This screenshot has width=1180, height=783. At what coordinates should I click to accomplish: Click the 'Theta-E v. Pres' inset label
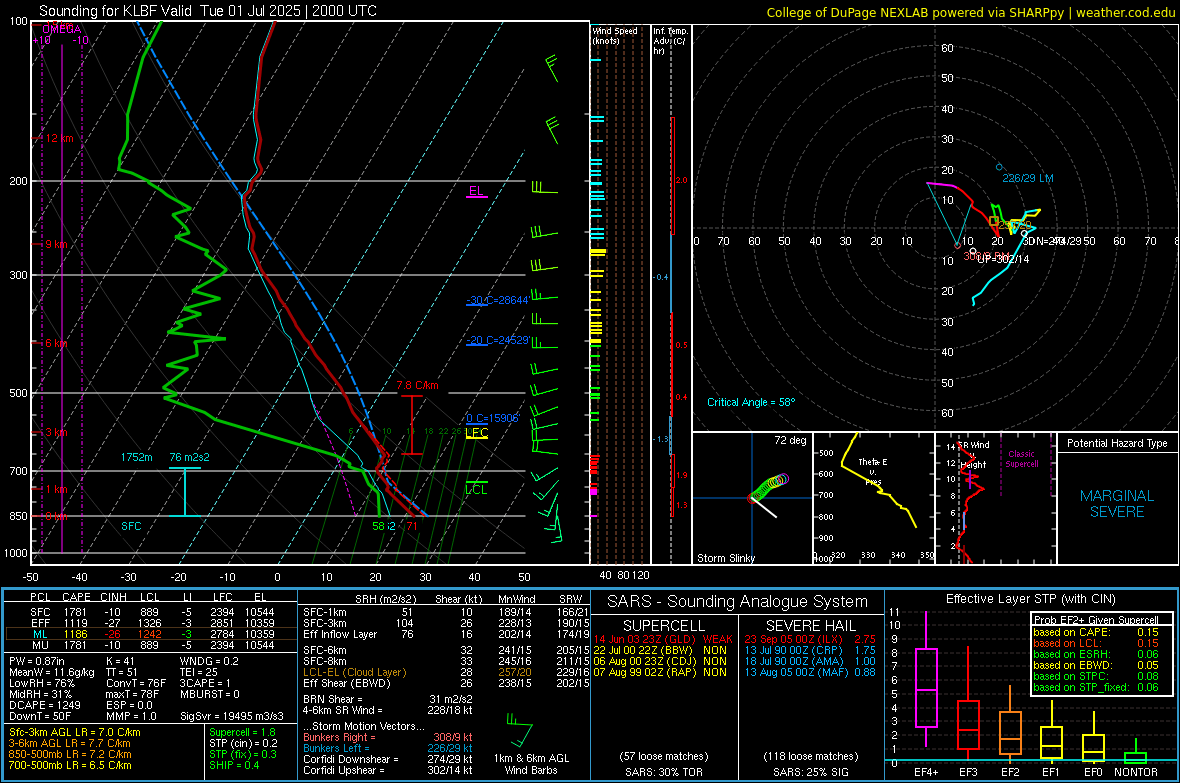pyautogui.click(x=872, y=471)
